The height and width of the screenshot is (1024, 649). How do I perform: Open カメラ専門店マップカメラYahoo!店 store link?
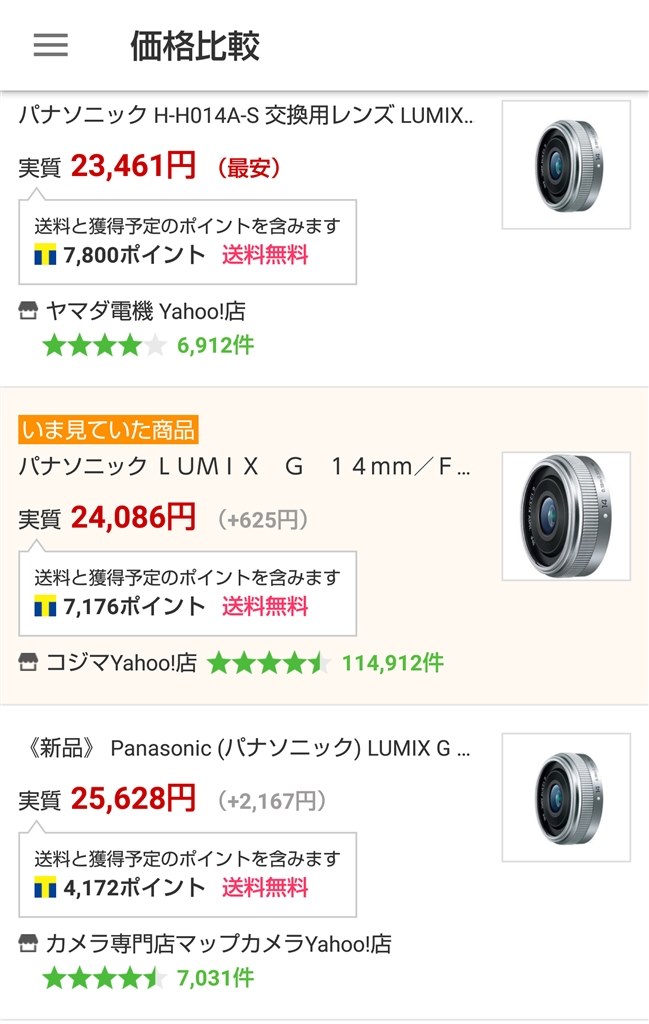tap(218, 944)
